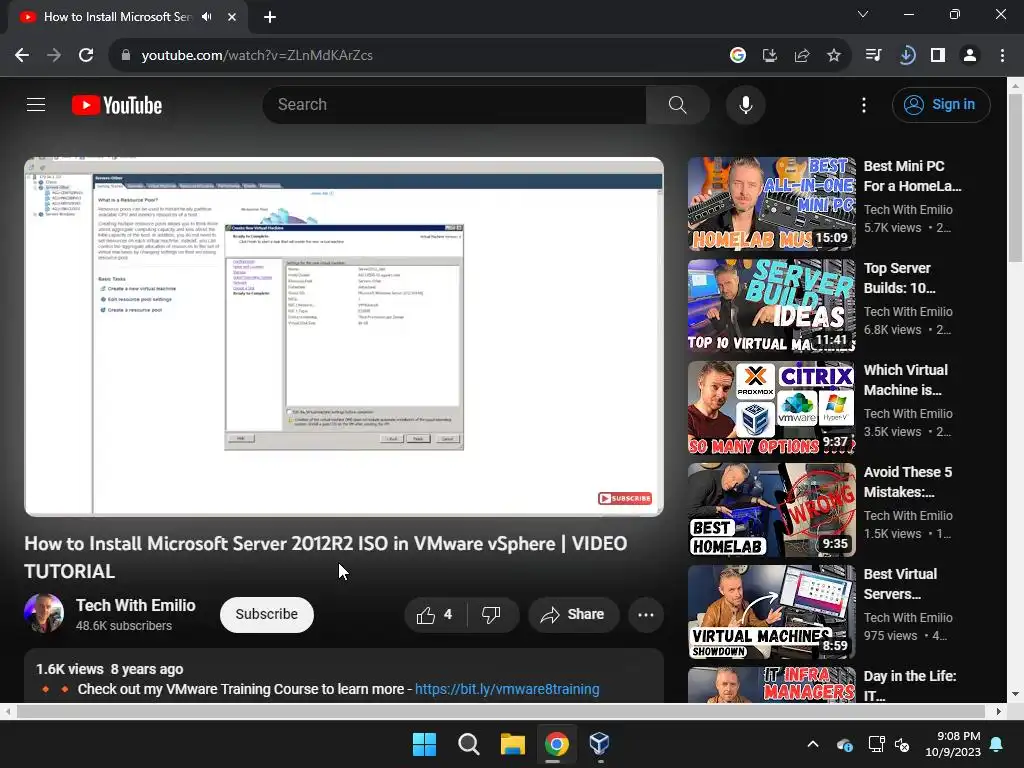
Task: Close the YouTube tab
Action: pos(232,17)
